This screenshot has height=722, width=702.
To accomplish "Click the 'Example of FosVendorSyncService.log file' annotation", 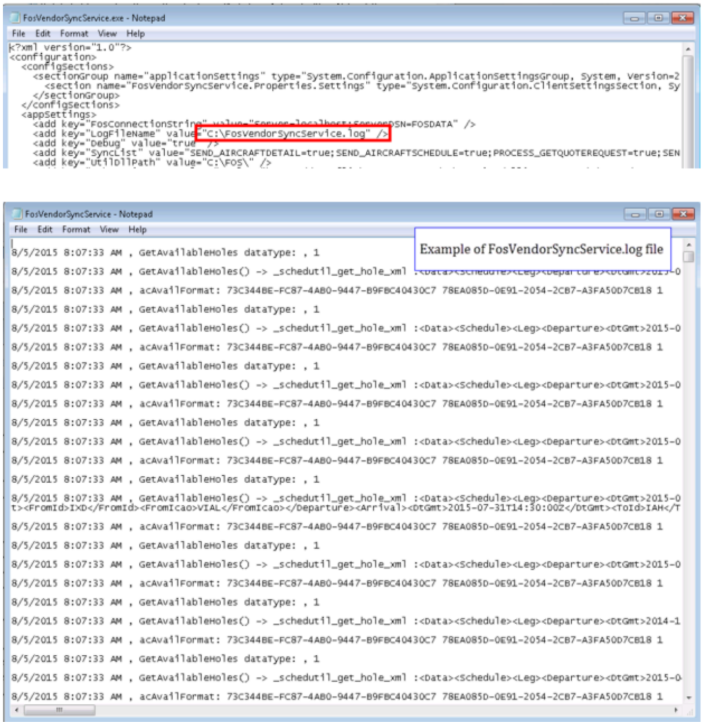I will [541, 248].
